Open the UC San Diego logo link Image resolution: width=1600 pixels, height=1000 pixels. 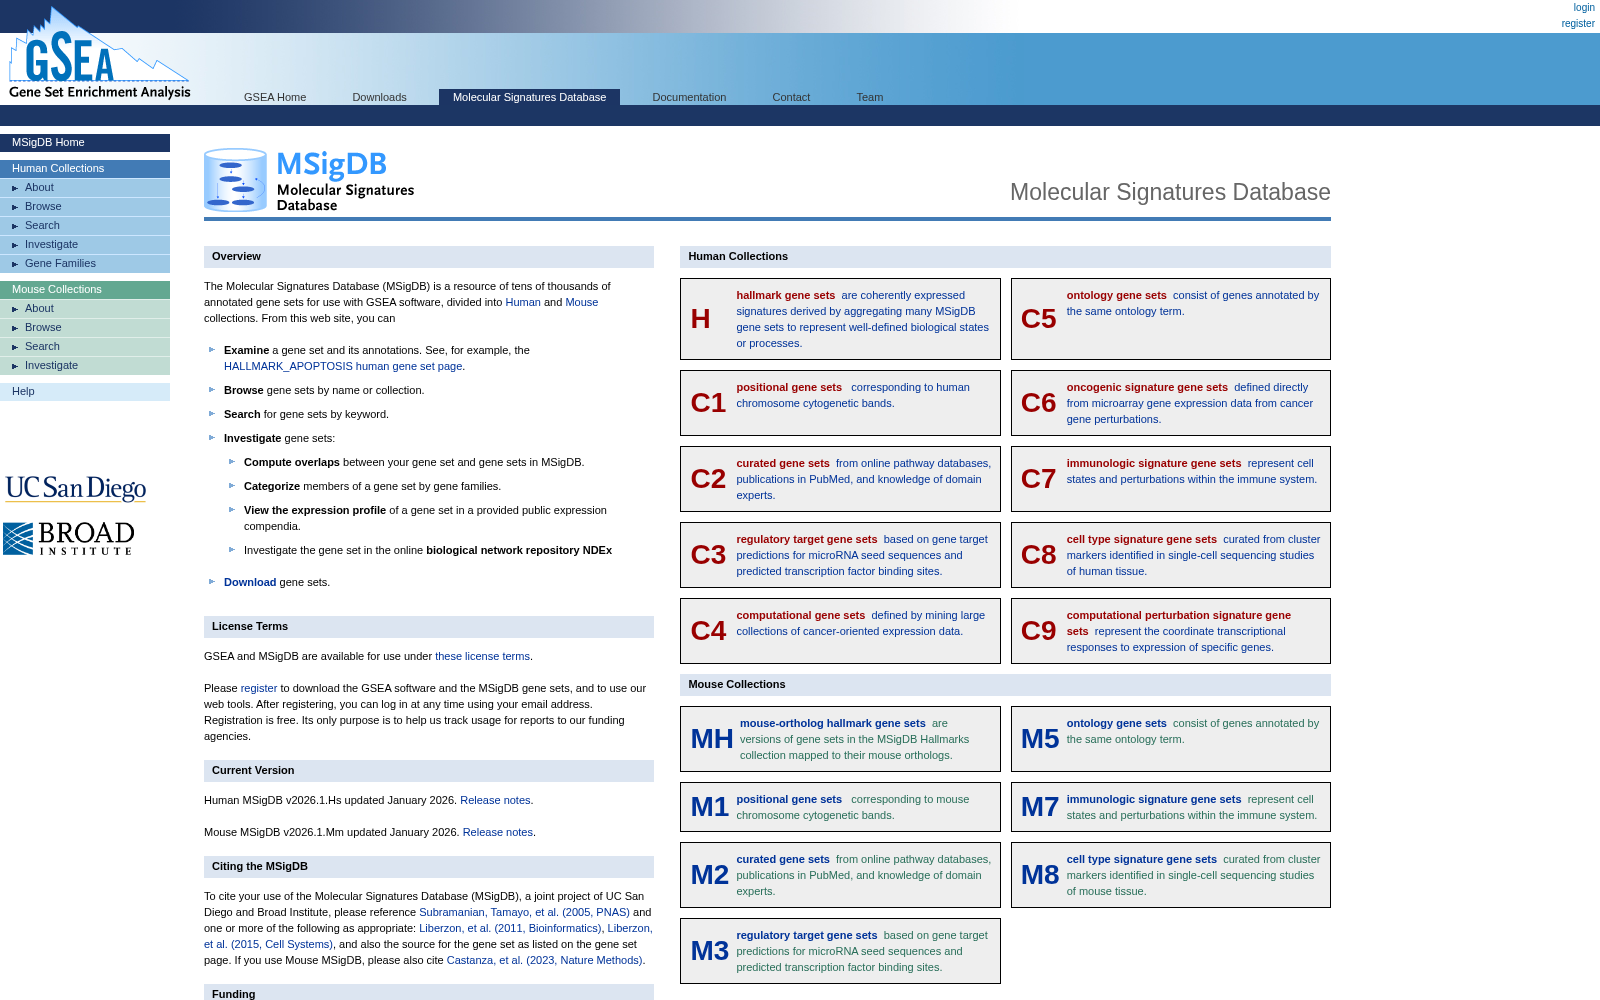point(76,488)
